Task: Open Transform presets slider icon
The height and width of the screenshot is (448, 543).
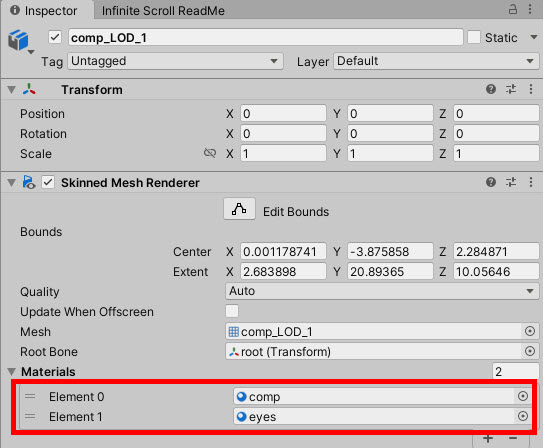Action: (511, 89)
